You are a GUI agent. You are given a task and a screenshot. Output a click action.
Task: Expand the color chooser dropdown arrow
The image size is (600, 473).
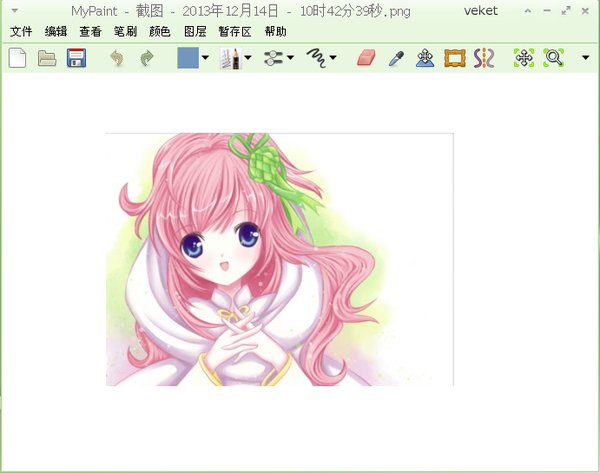coord(205,58)
